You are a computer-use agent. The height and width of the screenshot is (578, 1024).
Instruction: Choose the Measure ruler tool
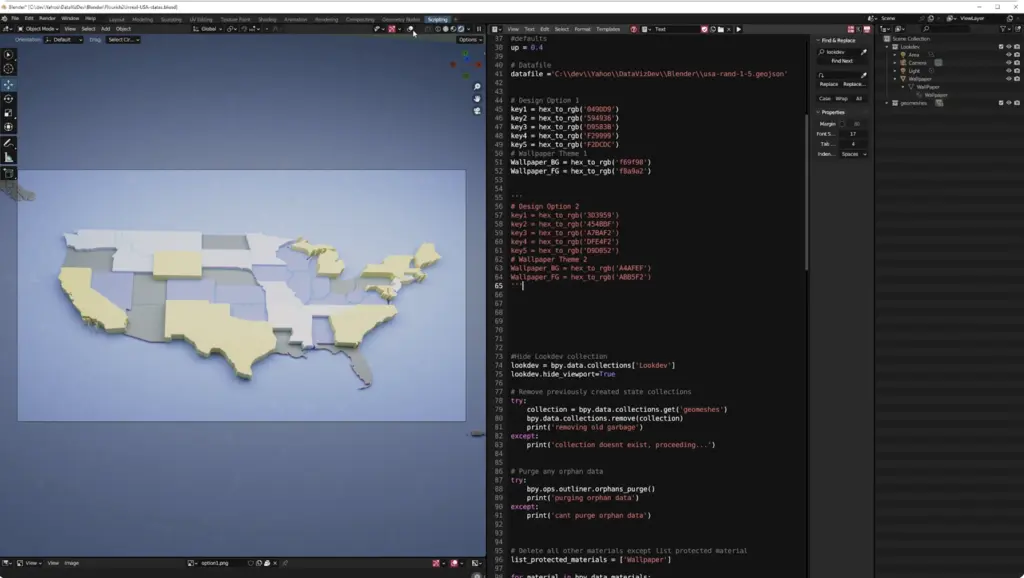point(8,157)
